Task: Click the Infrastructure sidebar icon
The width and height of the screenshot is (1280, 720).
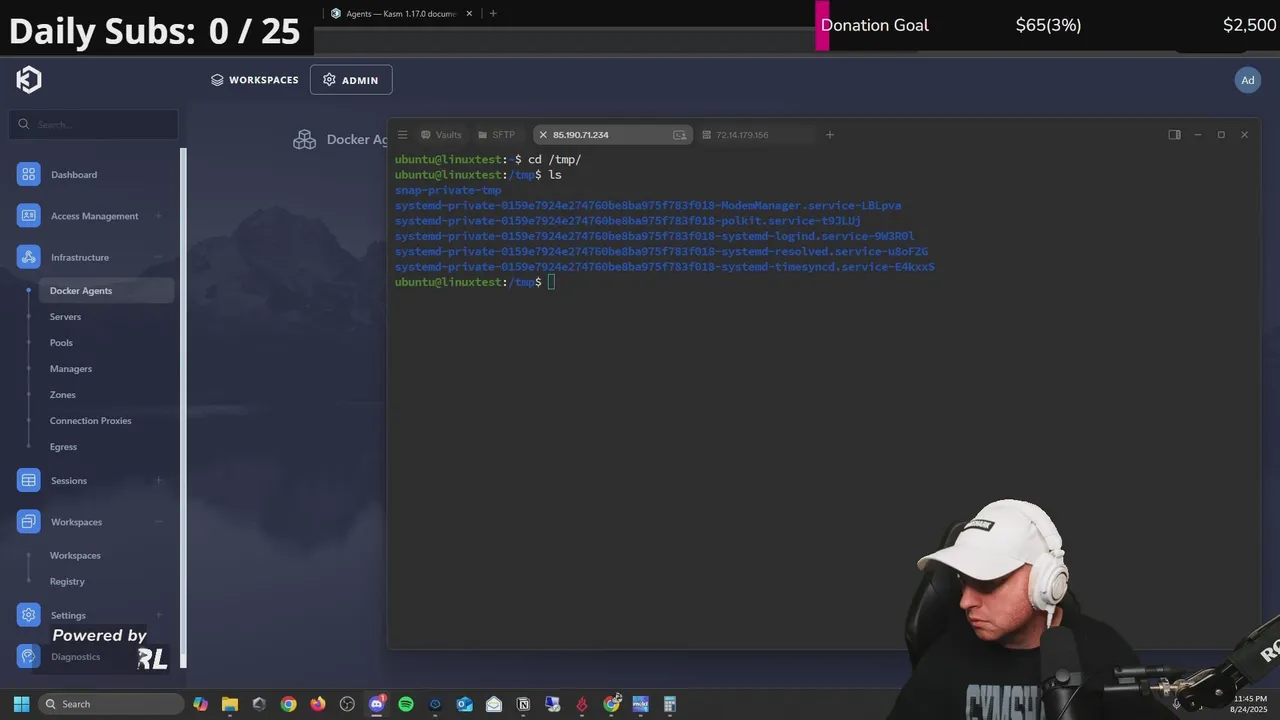Action: click(28, 257)
